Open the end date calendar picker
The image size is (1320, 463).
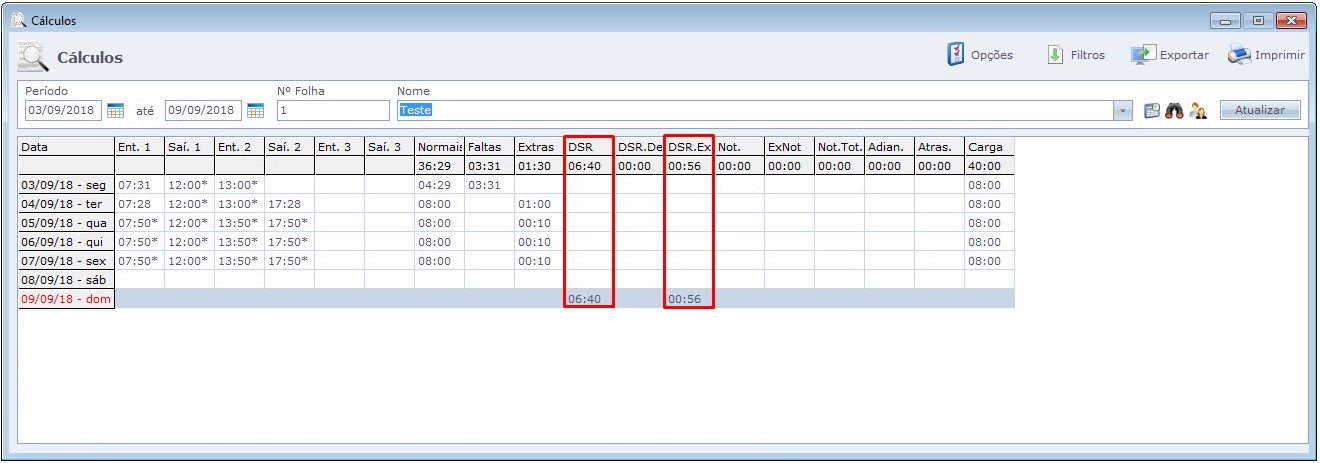point(255,110)
